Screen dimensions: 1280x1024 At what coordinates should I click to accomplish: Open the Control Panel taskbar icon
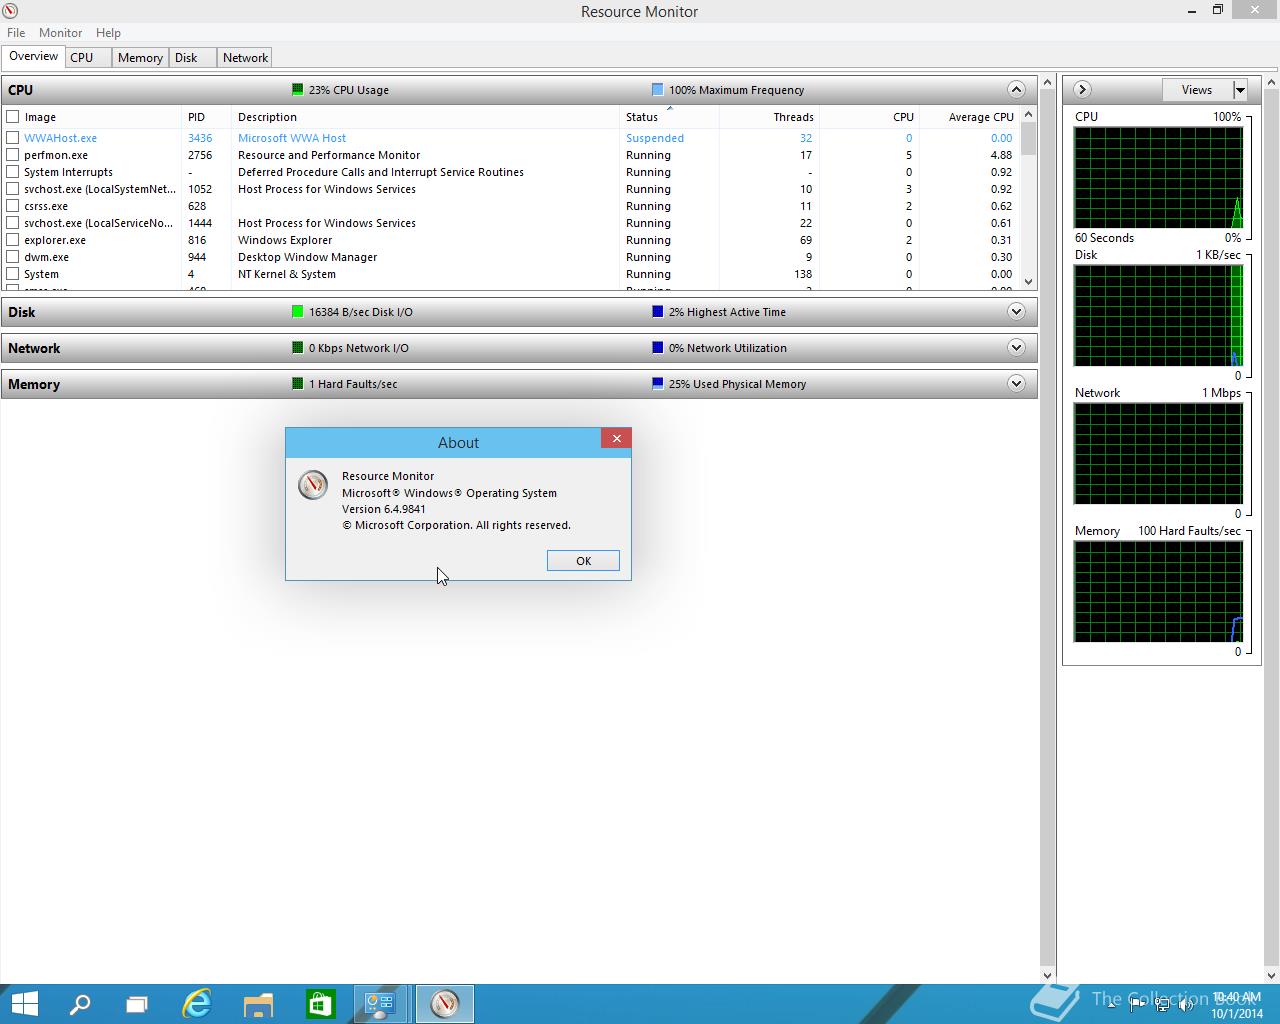click(x=380, y=1003)
